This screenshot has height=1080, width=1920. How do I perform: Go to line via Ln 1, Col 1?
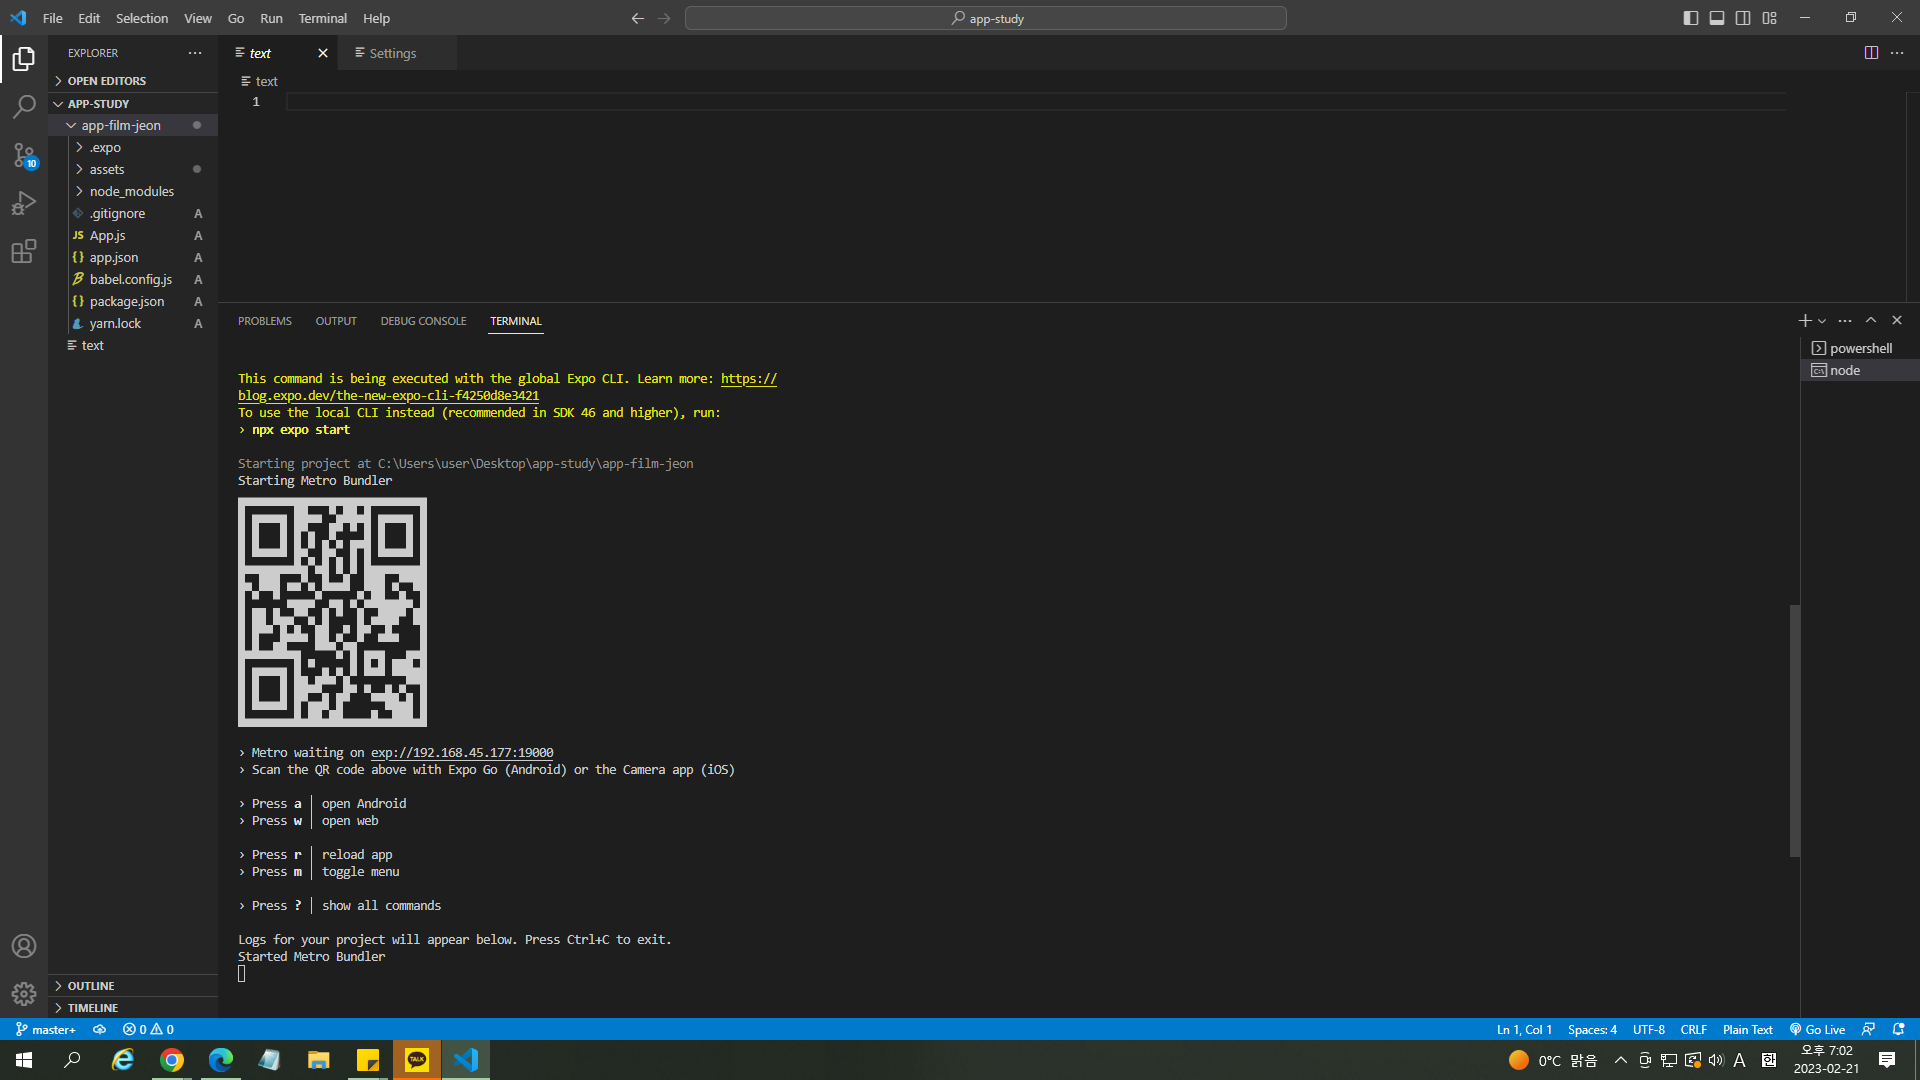(x=1524, y=1029)
